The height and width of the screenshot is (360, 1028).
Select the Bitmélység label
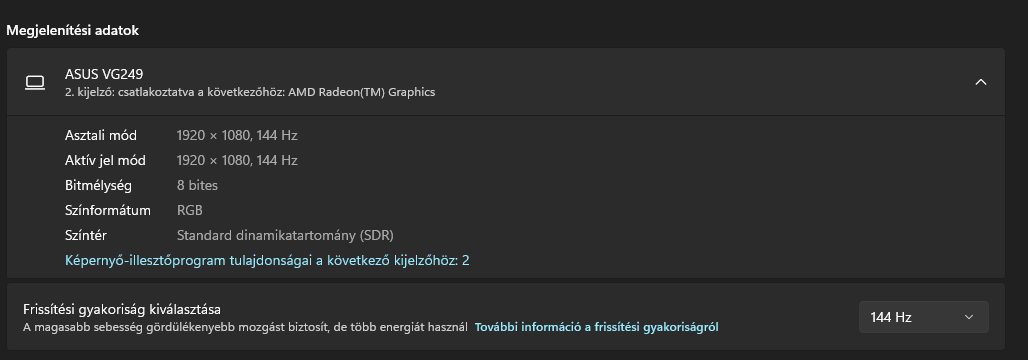(x=98, y=186)
